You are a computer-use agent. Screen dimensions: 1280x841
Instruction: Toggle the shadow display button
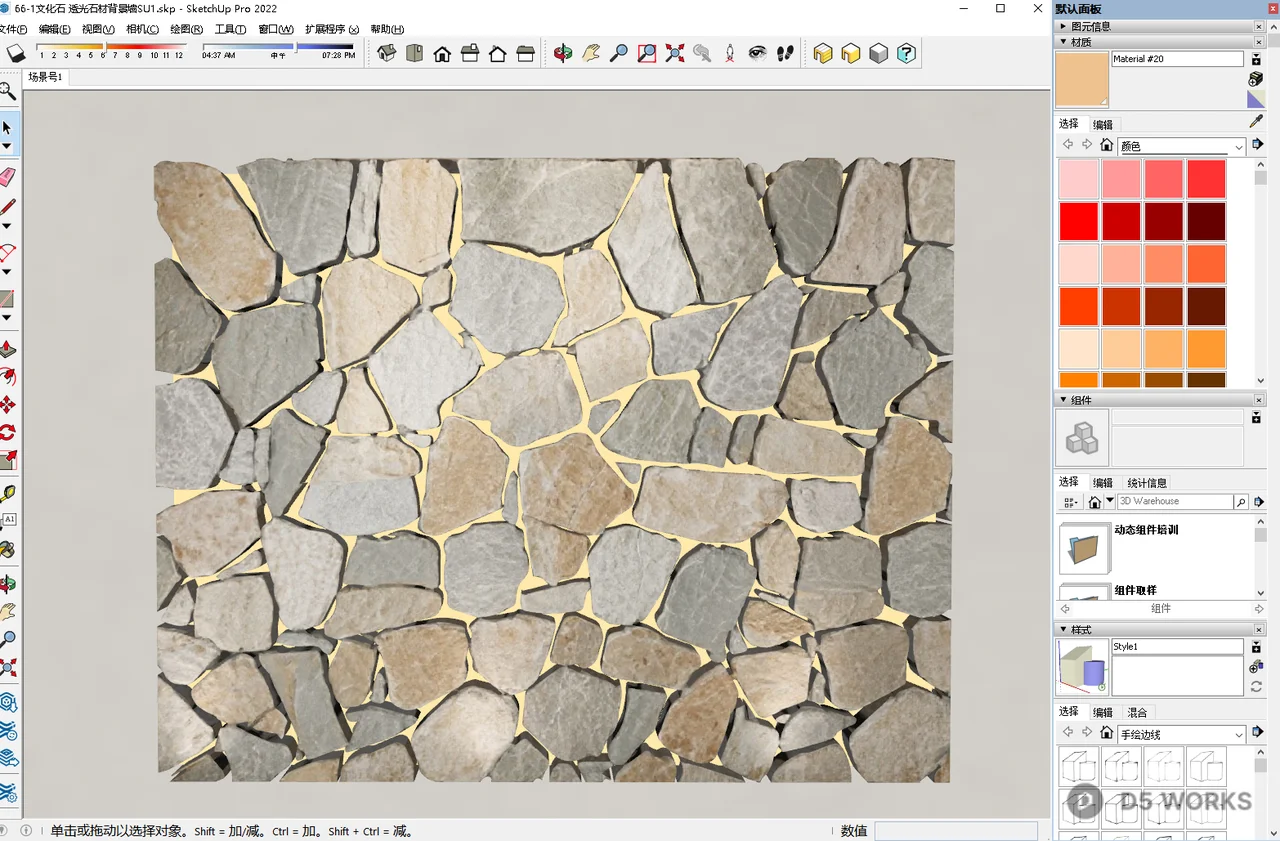[16, 53]
